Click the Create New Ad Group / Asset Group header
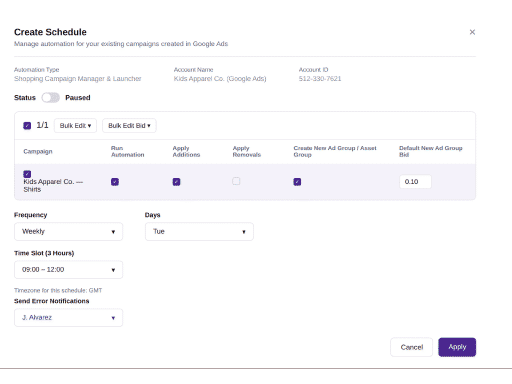This screenshot has height=384, width=512. pos(335,151)
